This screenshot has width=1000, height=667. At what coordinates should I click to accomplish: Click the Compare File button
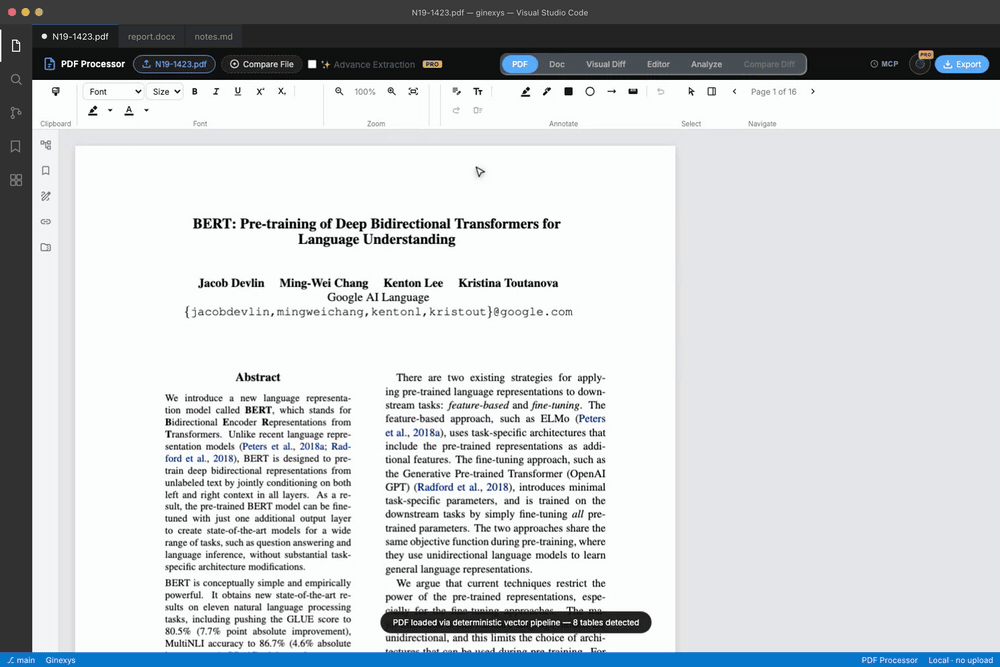tap(261, 64)
